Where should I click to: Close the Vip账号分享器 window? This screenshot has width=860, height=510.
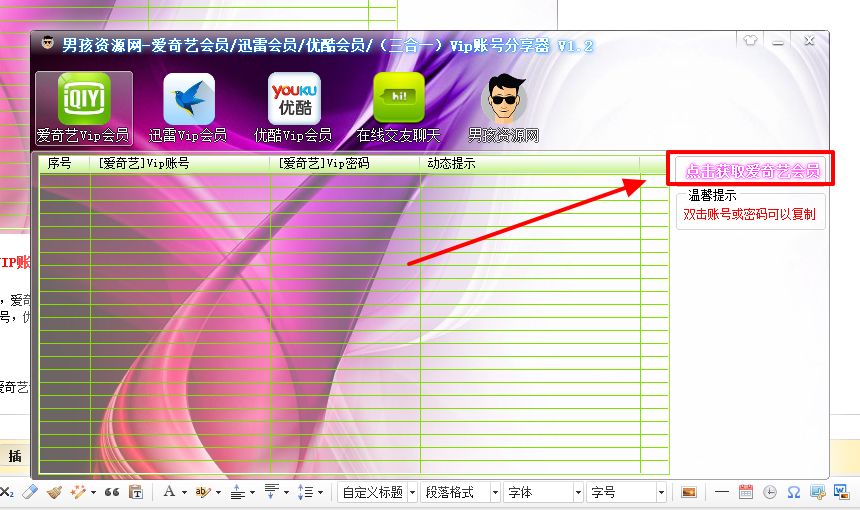coord(809,40)
